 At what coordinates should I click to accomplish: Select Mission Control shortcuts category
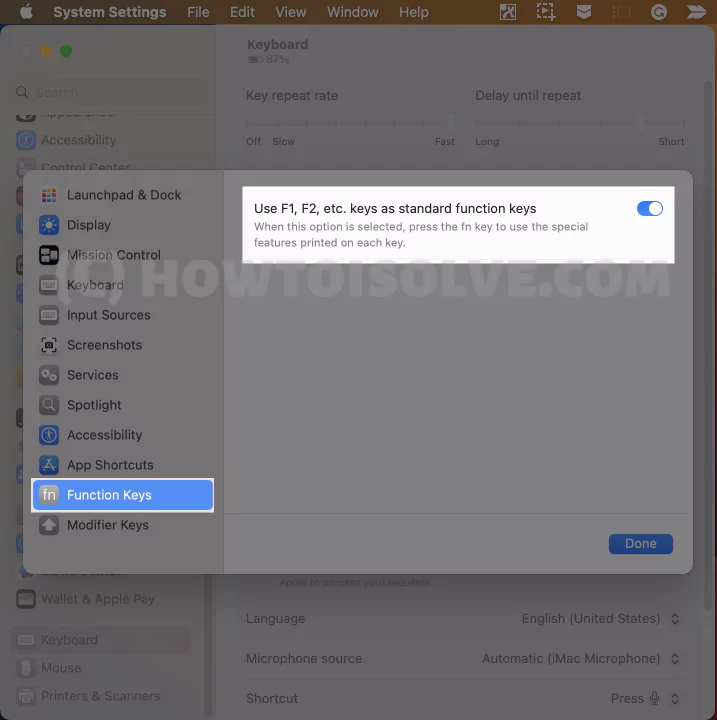[123, 255]
